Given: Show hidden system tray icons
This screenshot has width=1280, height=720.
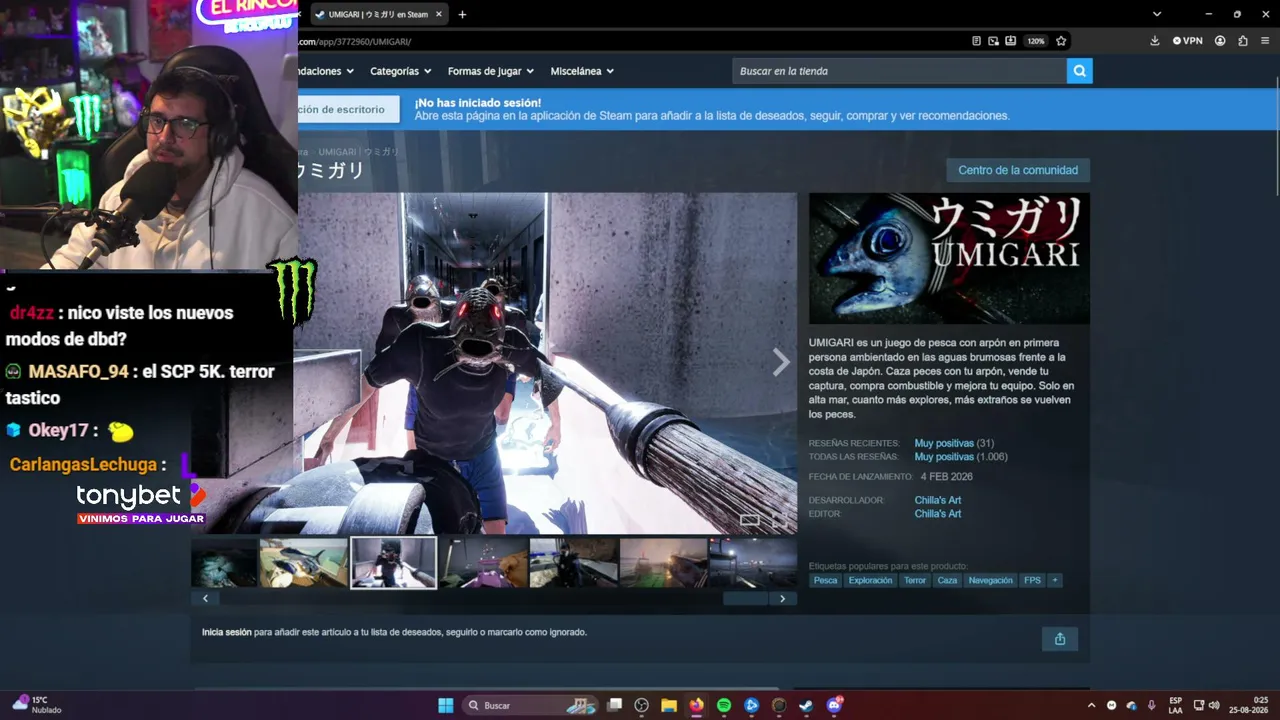Looking at the screenshot, I should point(1091,705).
